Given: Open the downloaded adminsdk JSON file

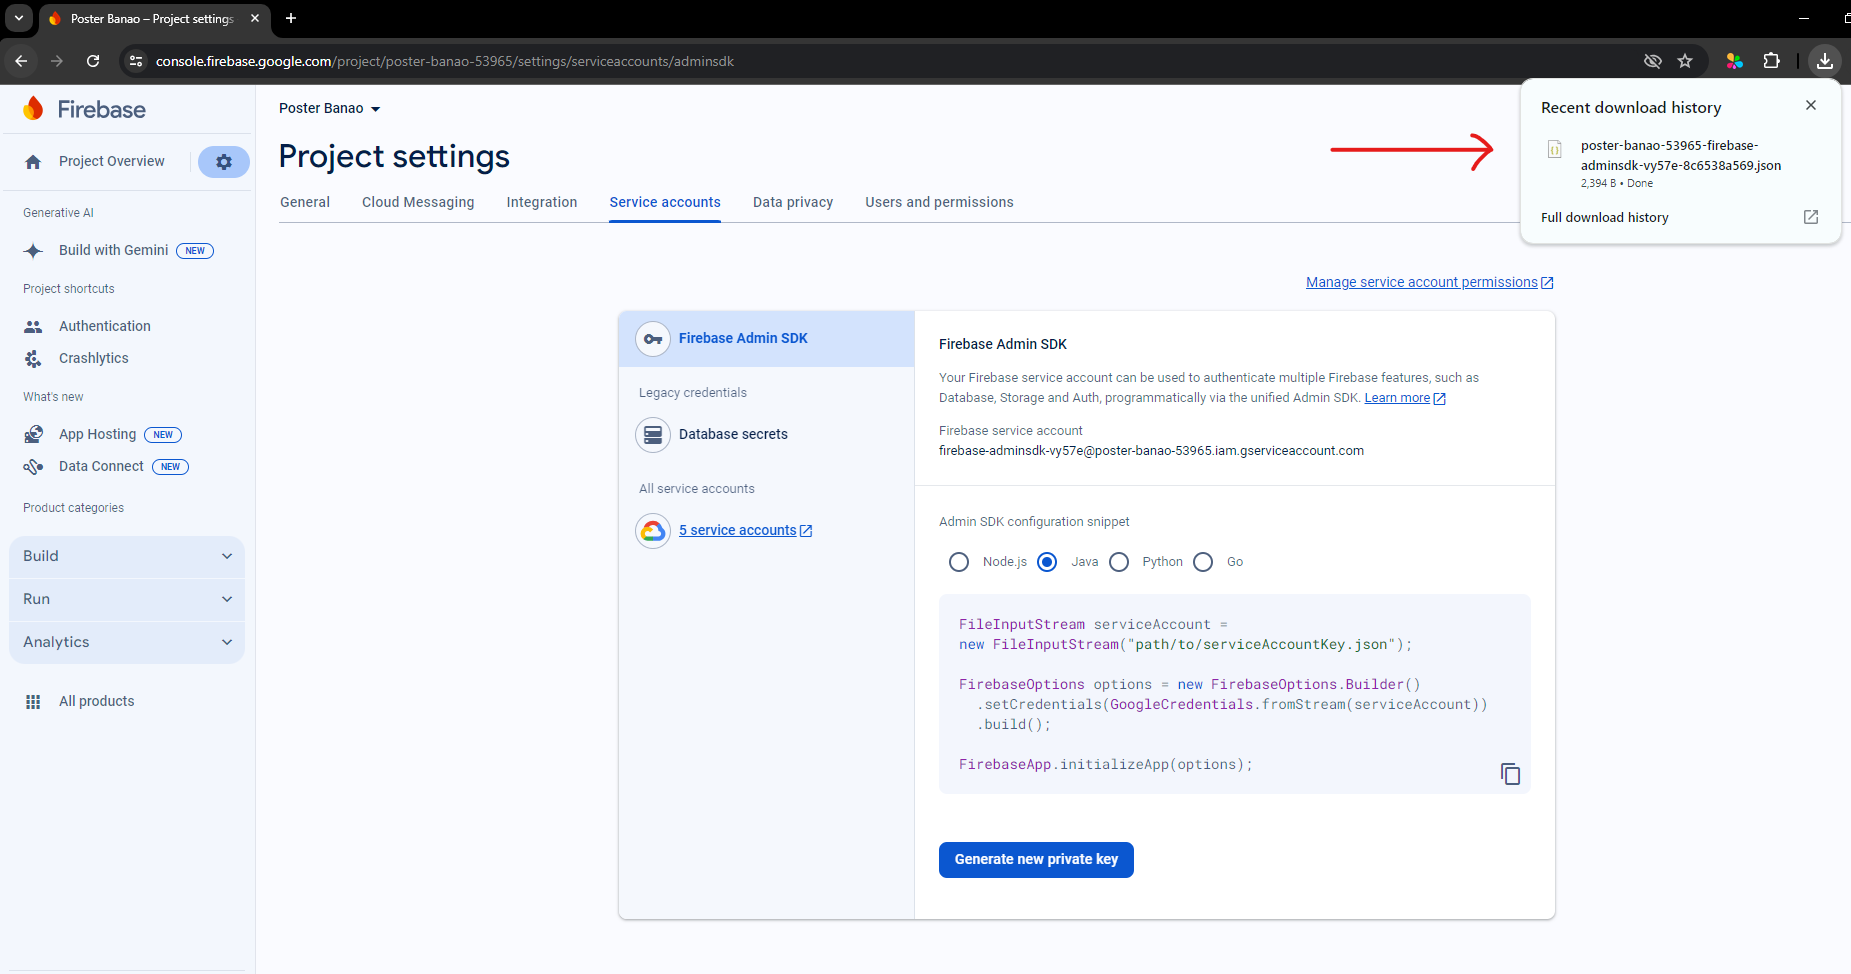Looking at the screenshot, I should click(x=1680, y=156).
